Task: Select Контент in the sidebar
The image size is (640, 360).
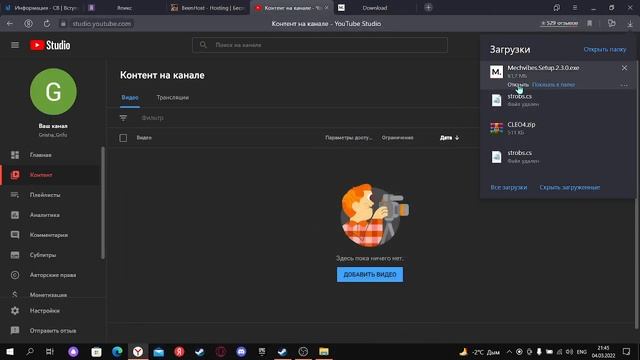Action: click(x=41, y=175)
